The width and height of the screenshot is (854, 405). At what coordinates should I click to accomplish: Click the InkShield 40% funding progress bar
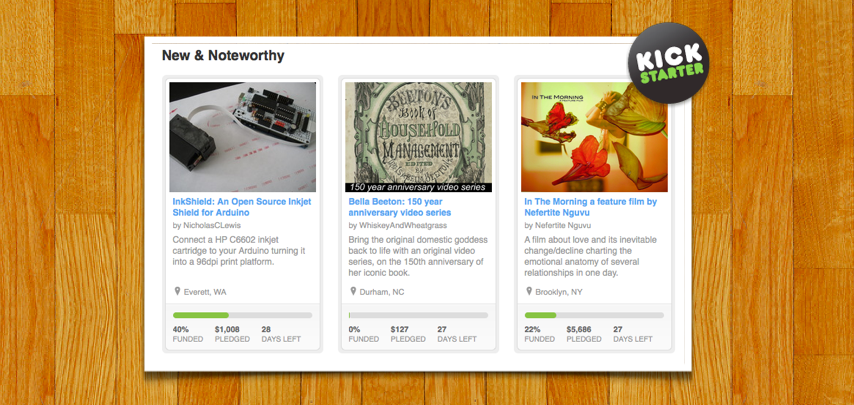click(243, 315)
